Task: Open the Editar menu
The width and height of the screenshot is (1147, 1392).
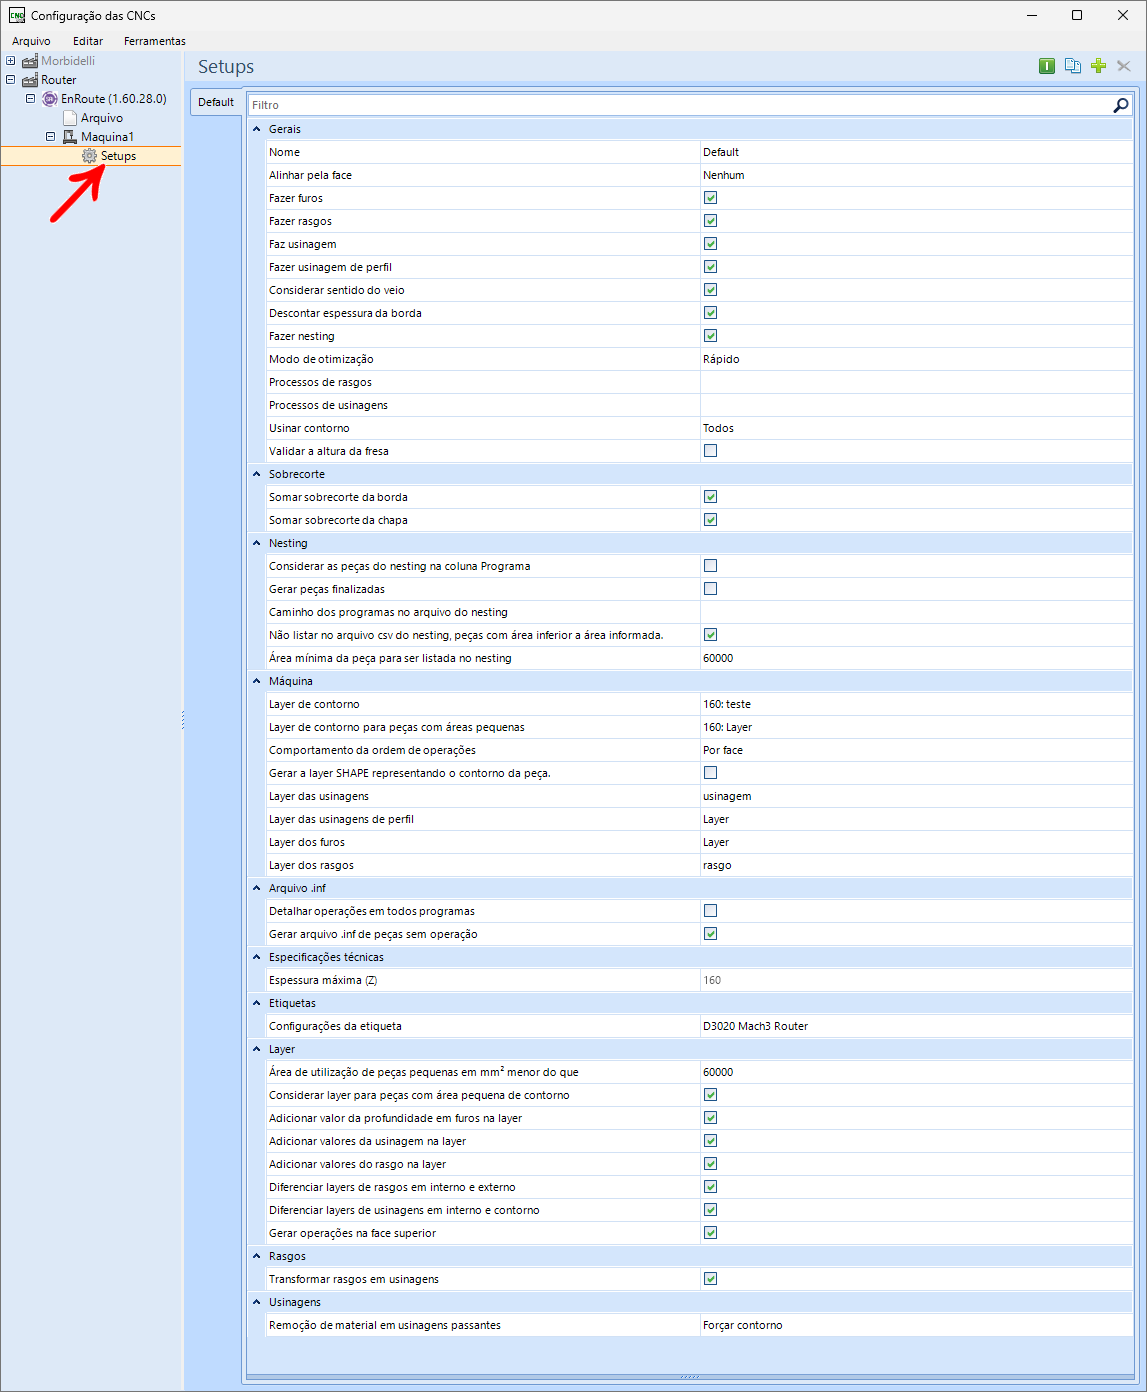Action: pyautogui.click(x=87, y=41)
